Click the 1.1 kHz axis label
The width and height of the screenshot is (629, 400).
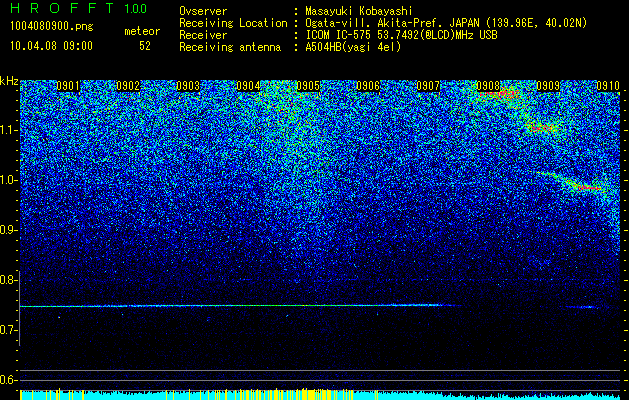pos(9,130)
